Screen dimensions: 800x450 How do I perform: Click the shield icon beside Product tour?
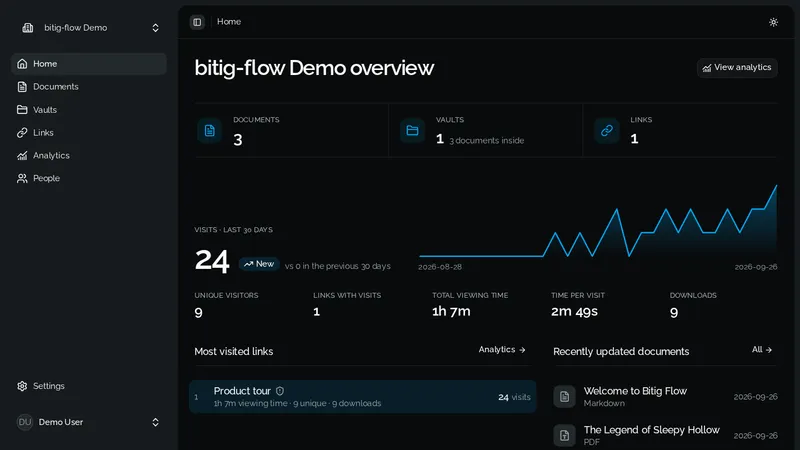280,391
